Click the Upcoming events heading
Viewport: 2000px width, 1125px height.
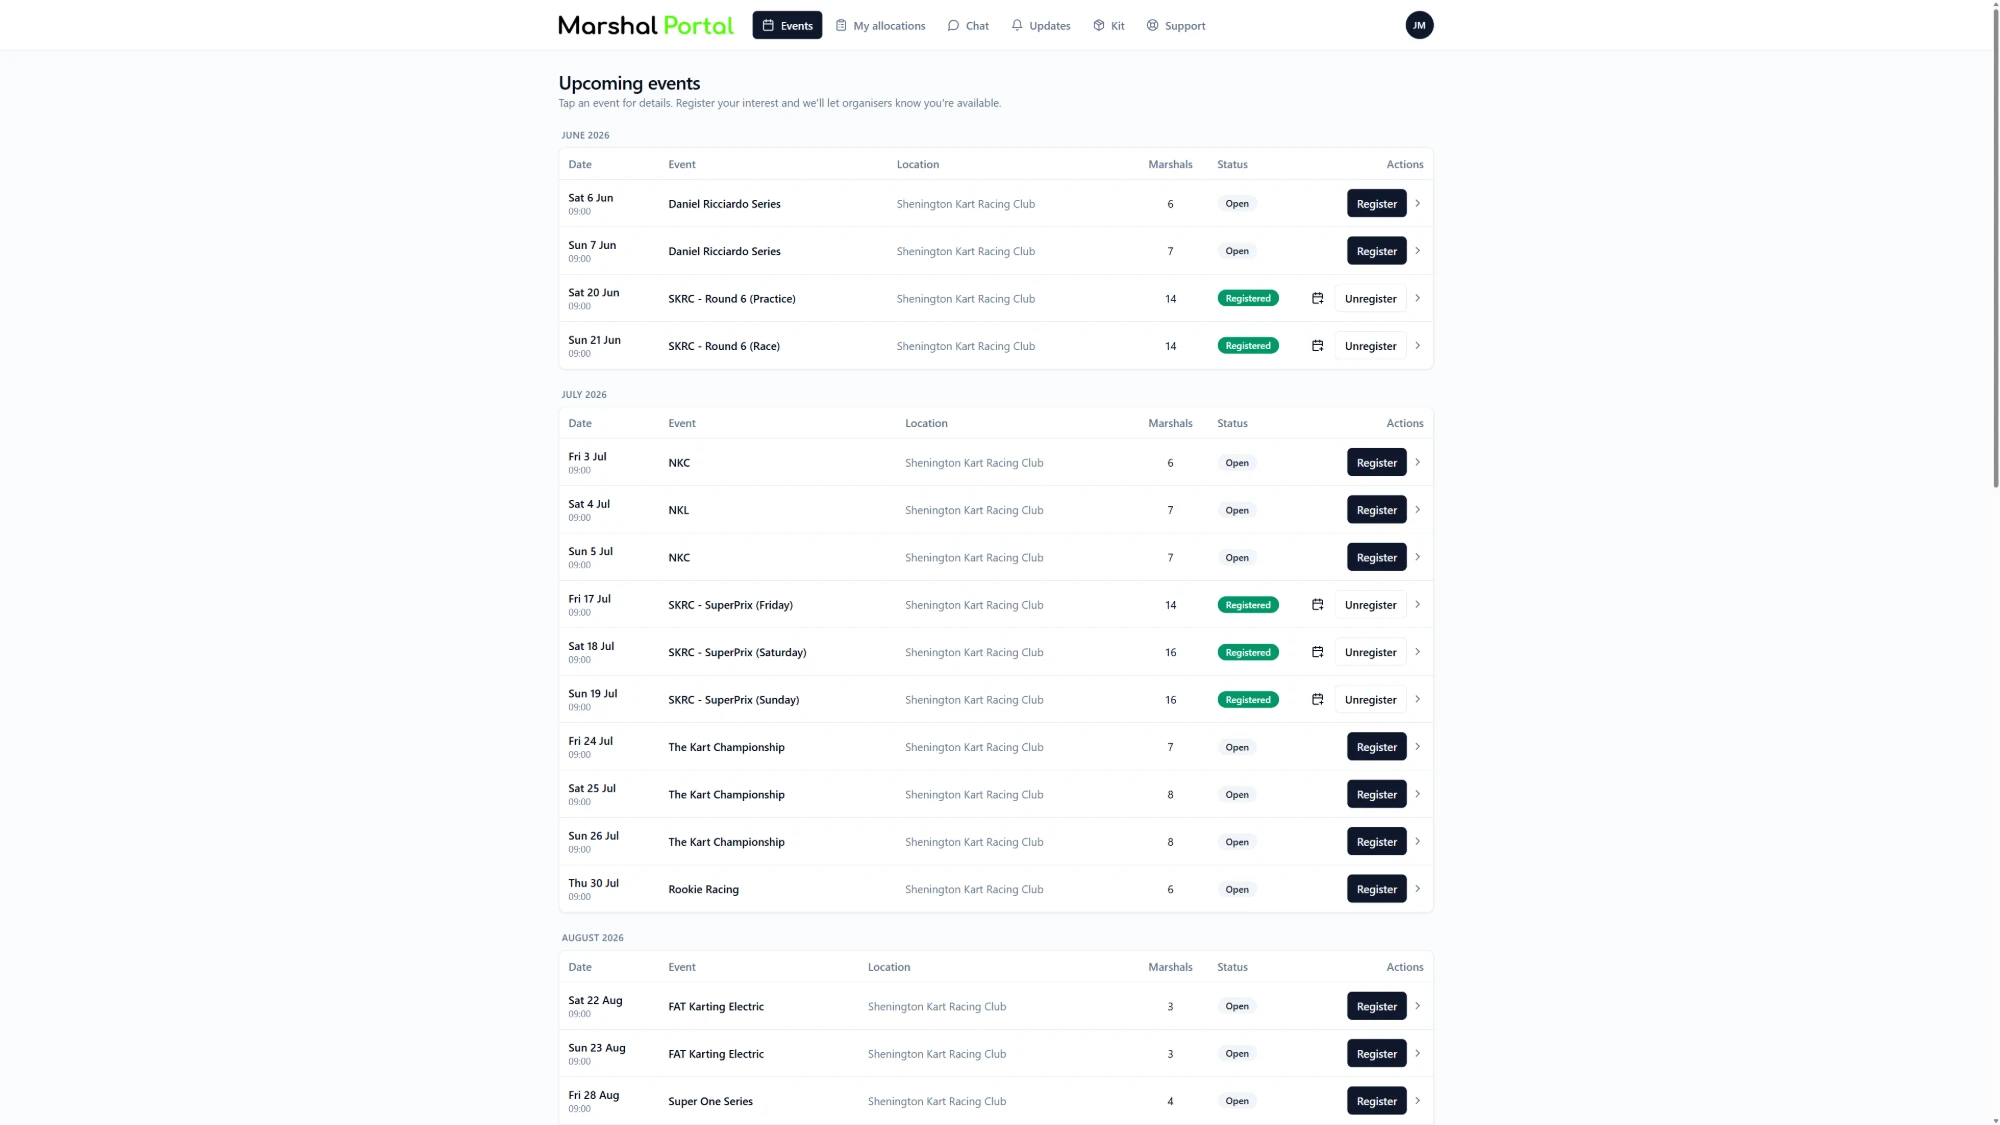click(x=629, y=83)
